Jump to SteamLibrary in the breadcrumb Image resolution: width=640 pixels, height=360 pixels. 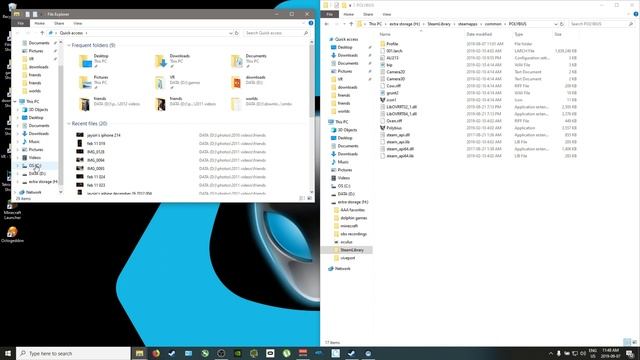point(439,24)
